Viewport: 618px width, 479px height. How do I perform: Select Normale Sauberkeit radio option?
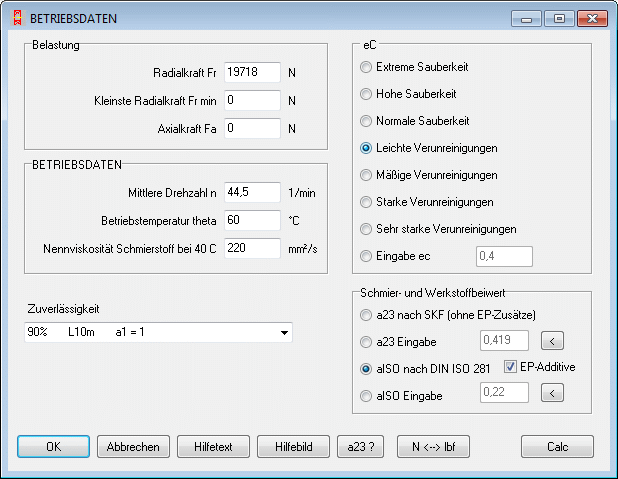(367, 121)
